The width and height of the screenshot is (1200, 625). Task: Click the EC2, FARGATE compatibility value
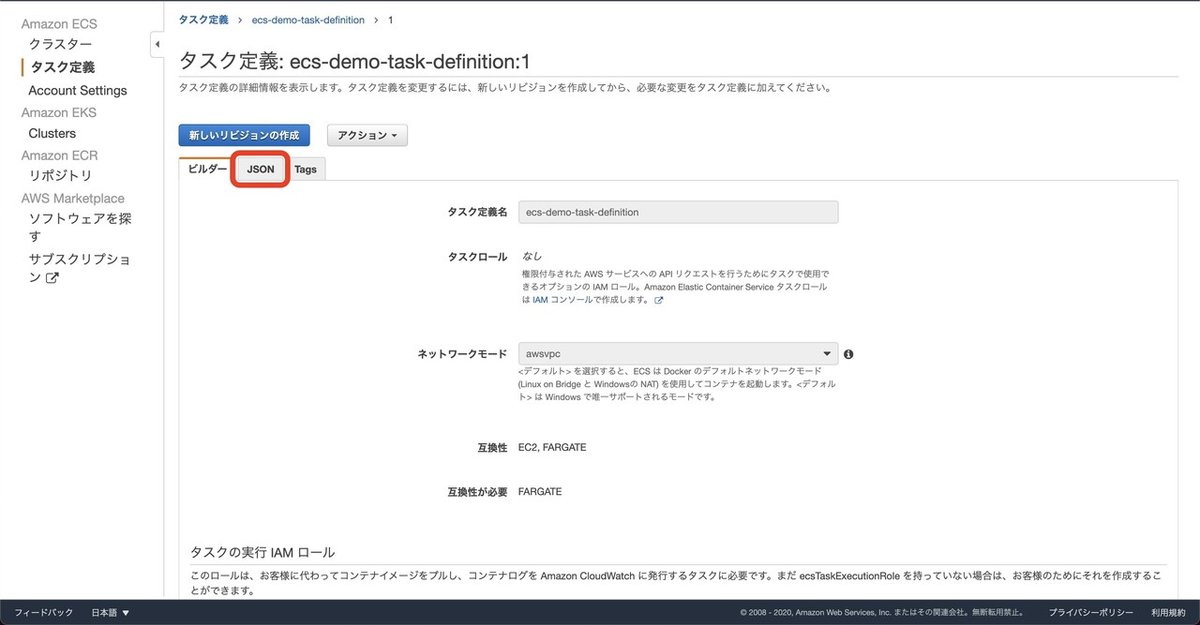tap(552, 447)
